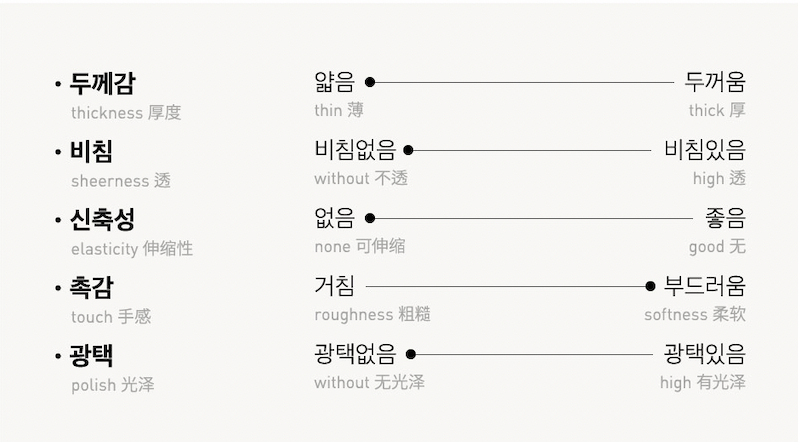Click the 부드러움 softness label
Screen dimensions: 798x442
click(705, 286)
